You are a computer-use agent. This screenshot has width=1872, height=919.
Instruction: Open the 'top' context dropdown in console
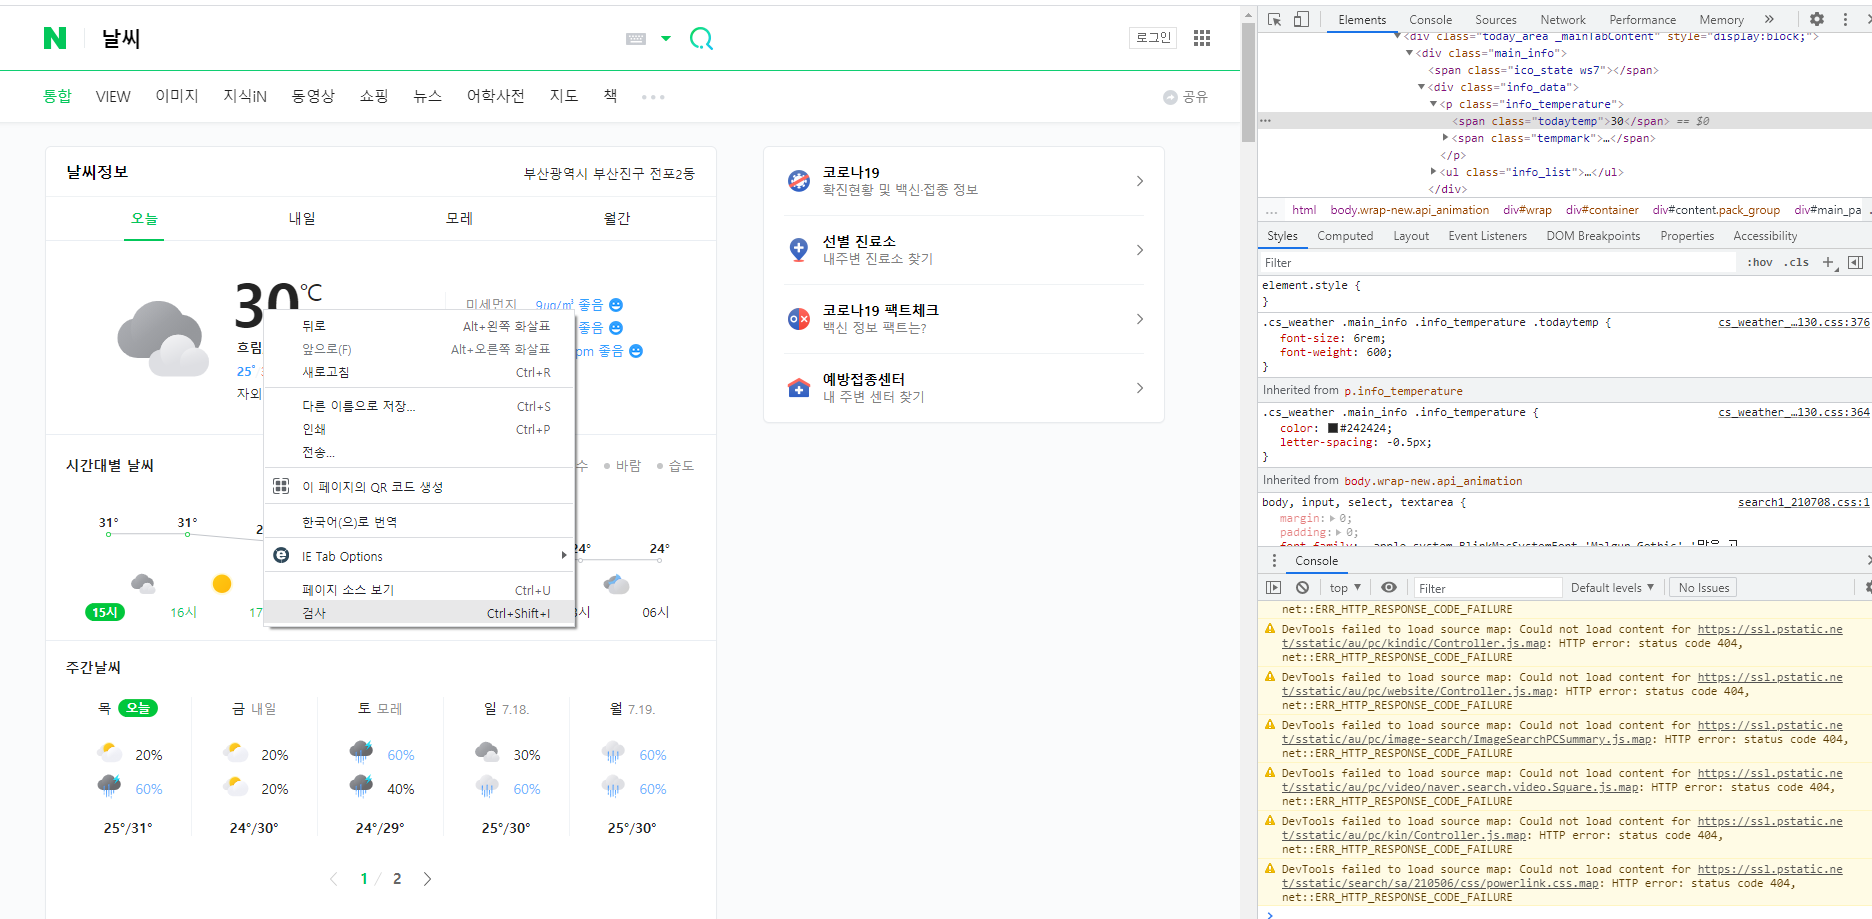coord(1345,588)
